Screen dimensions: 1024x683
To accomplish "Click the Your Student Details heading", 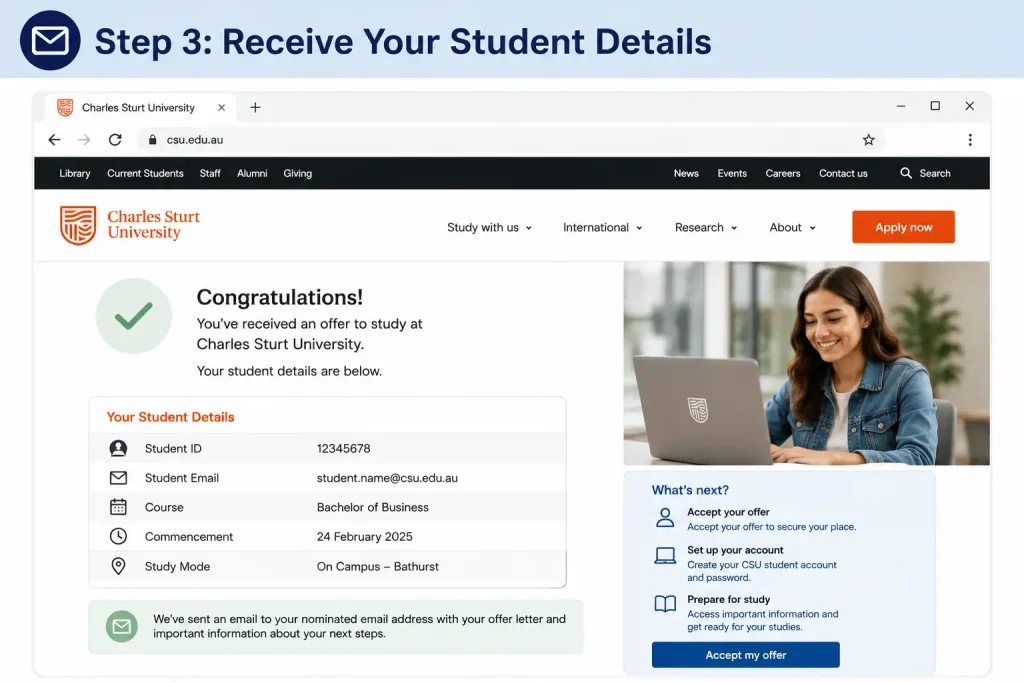I will click(170, 417).
